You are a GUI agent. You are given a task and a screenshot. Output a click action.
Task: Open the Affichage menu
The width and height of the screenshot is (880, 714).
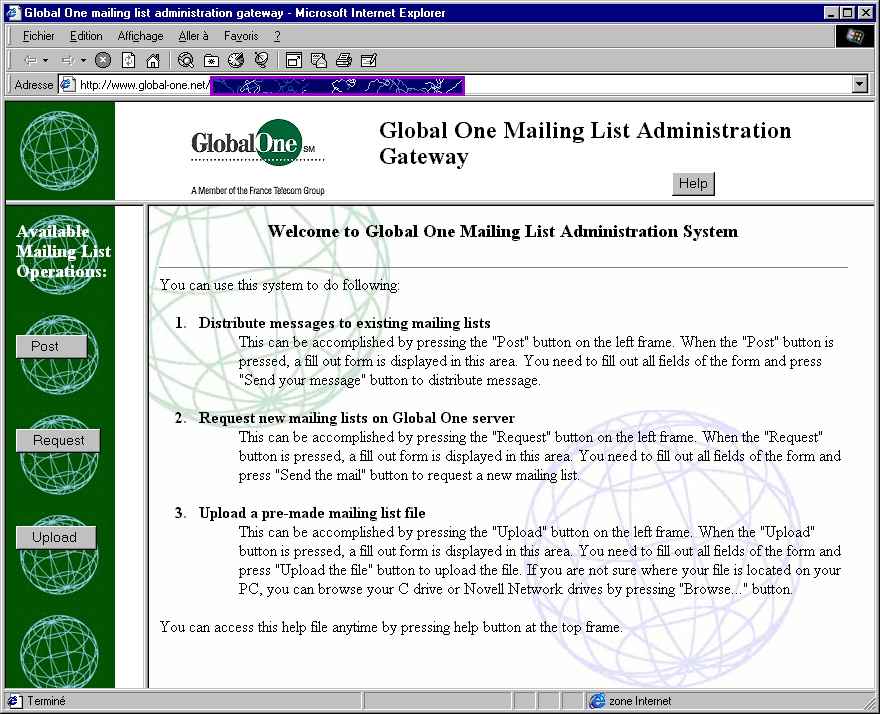coord(140,36)
